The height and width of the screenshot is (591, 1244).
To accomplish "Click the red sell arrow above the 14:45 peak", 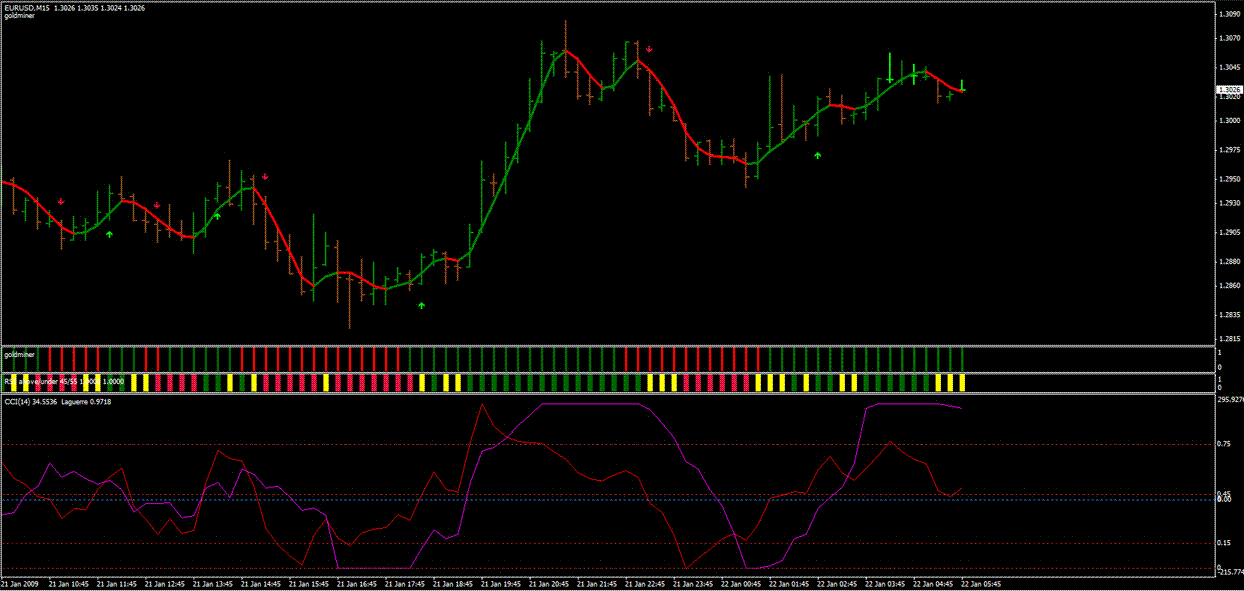I will 265,177.
